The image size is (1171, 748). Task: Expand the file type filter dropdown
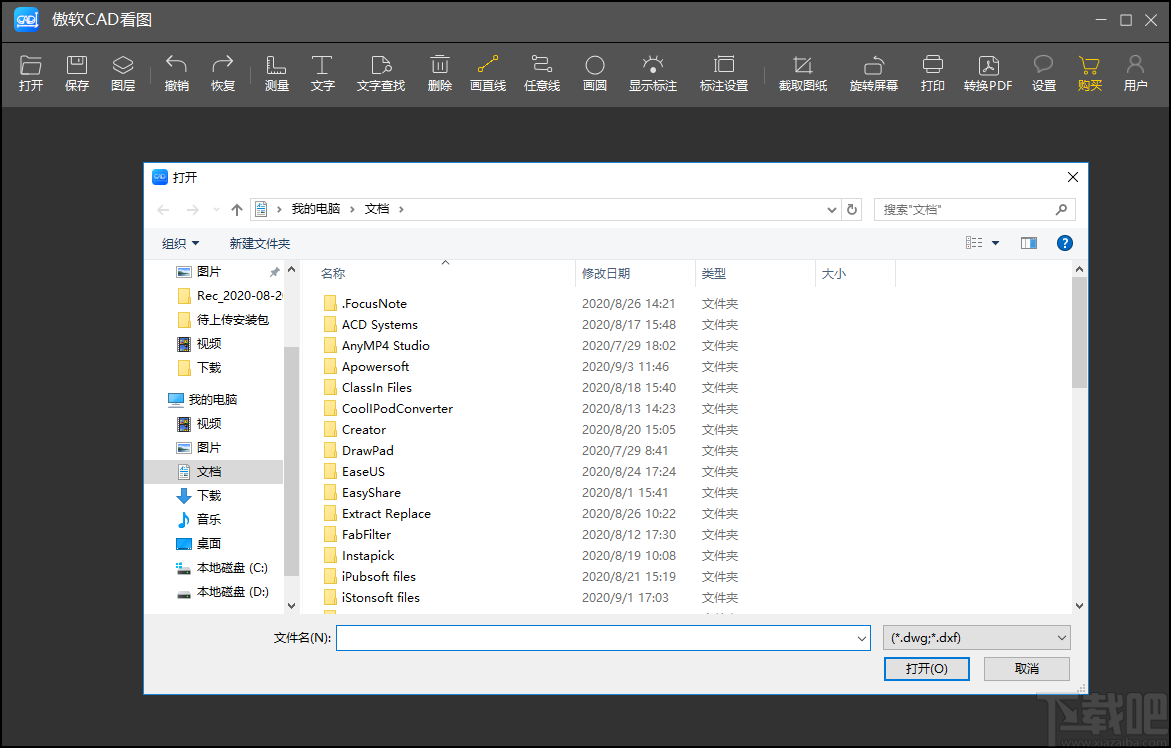pyautogui.click(x=976, y=637)
